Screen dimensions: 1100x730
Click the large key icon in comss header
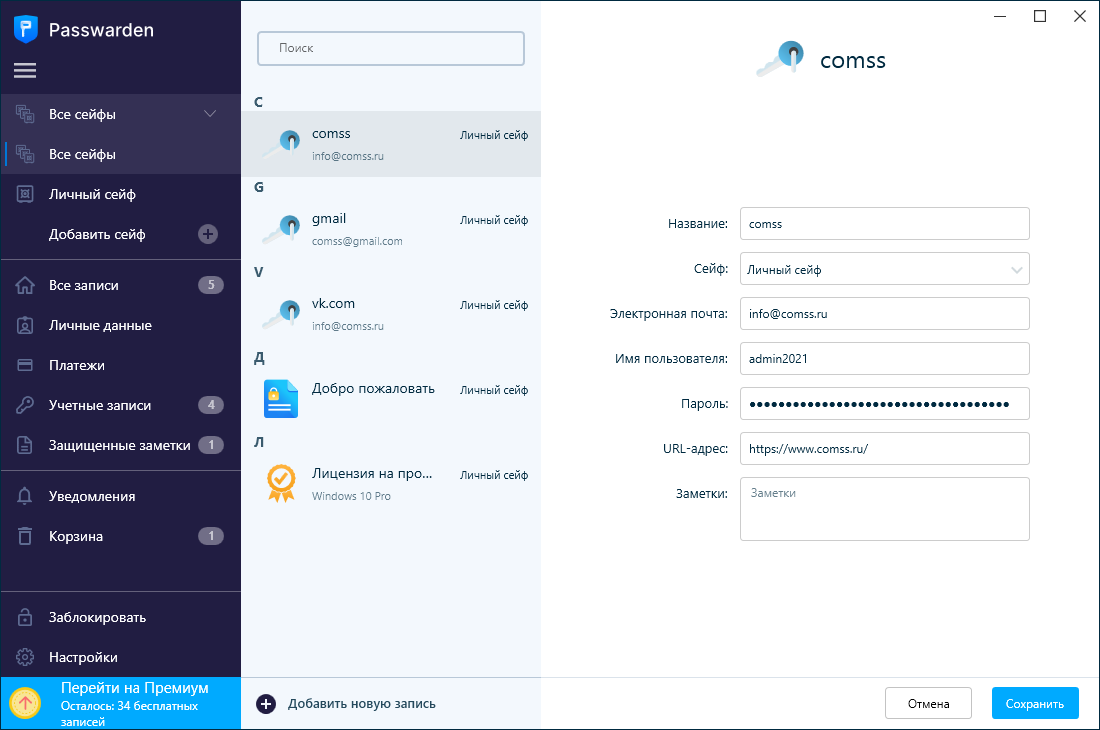pos(780,59)
